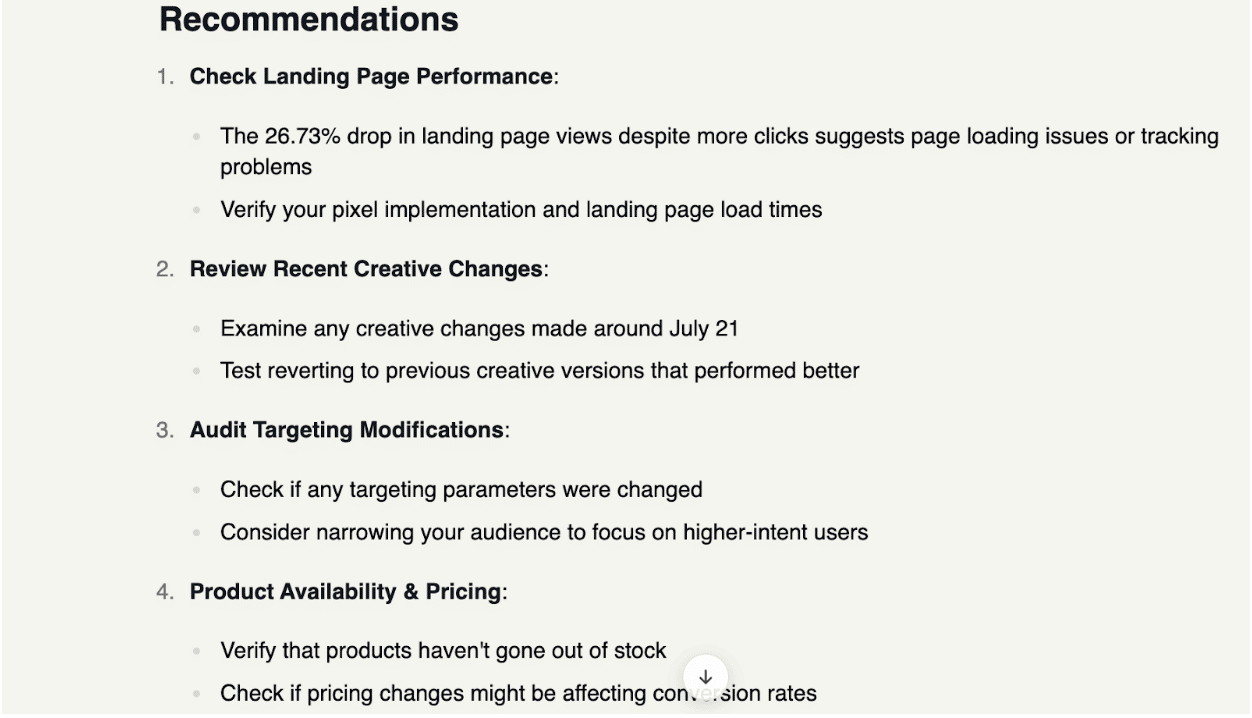Click list number 1 beside Landing Page
Image resolution: width=1252 pixels, height=718 pixels.
point(166,76)
